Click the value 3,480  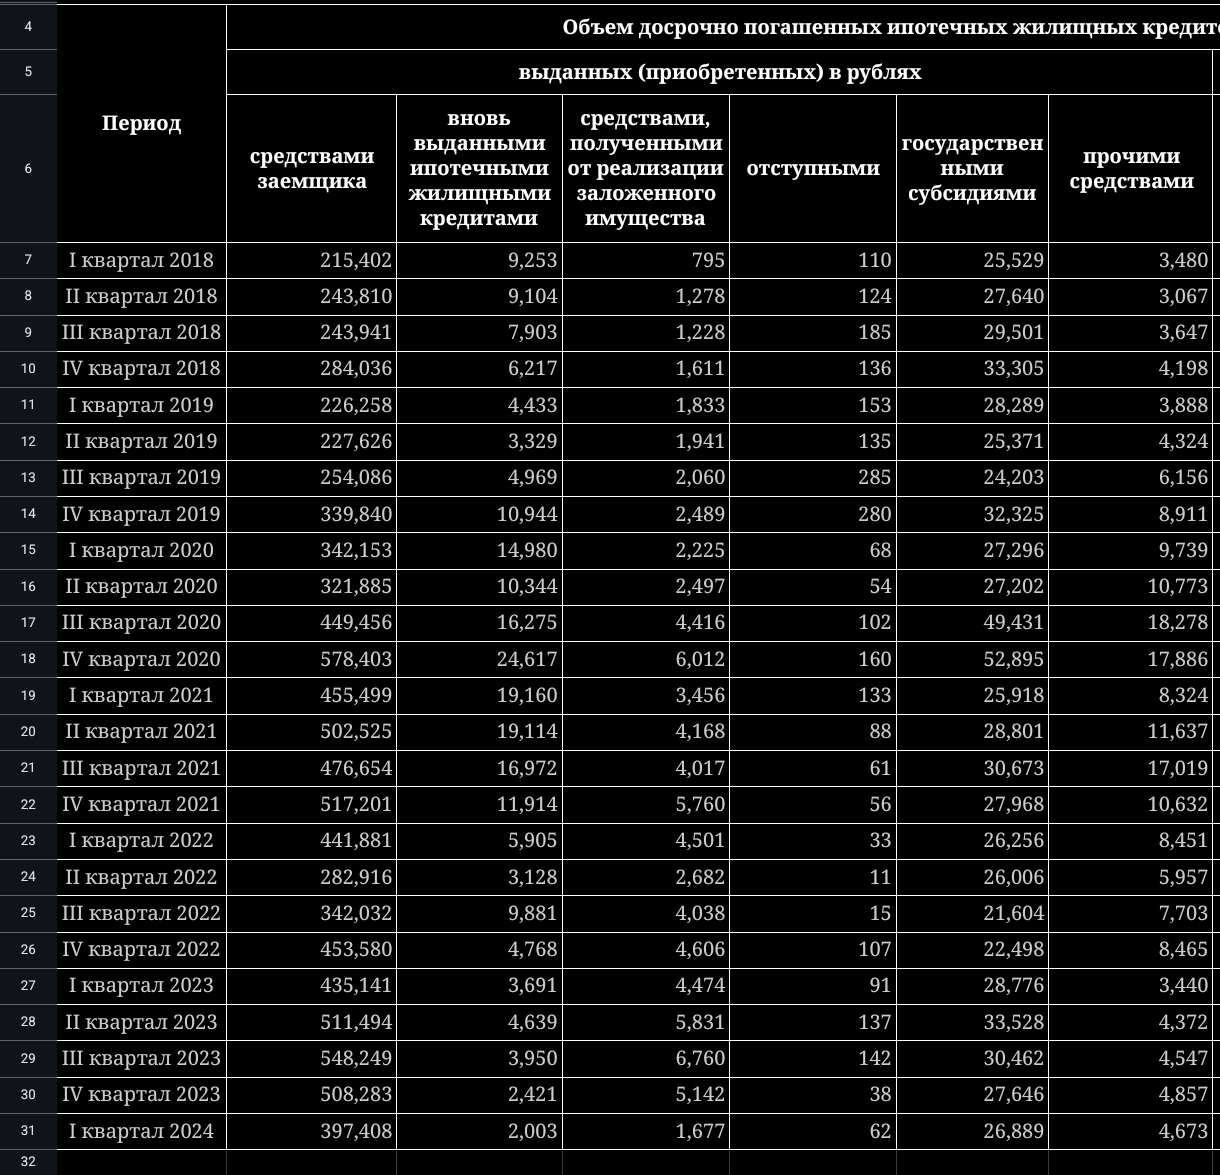(x=1131, y=260)
